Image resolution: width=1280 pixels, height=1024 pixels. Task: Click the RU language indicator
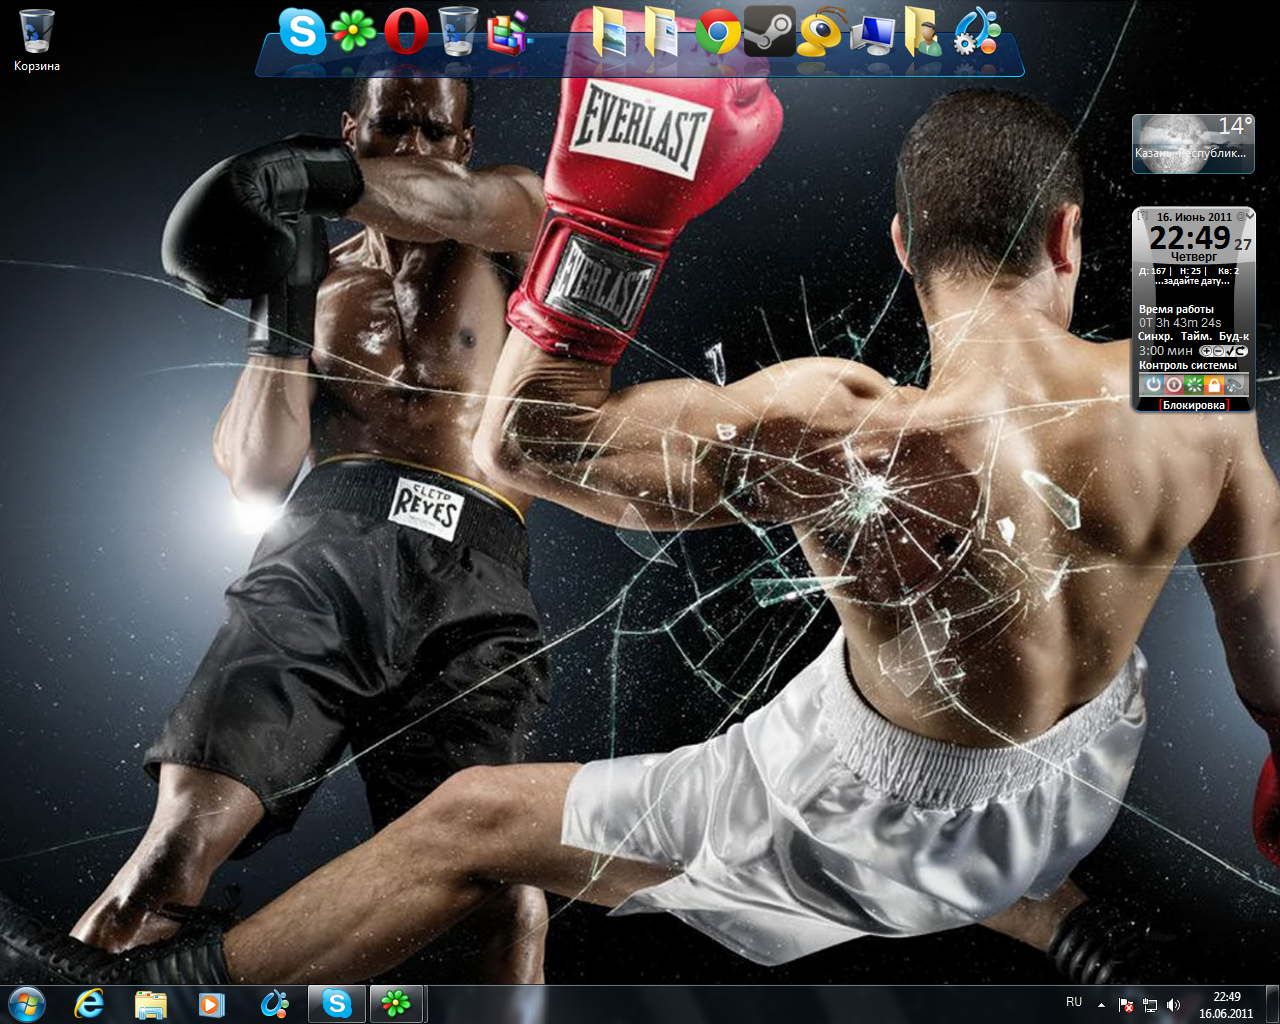pos(1074,1002)
